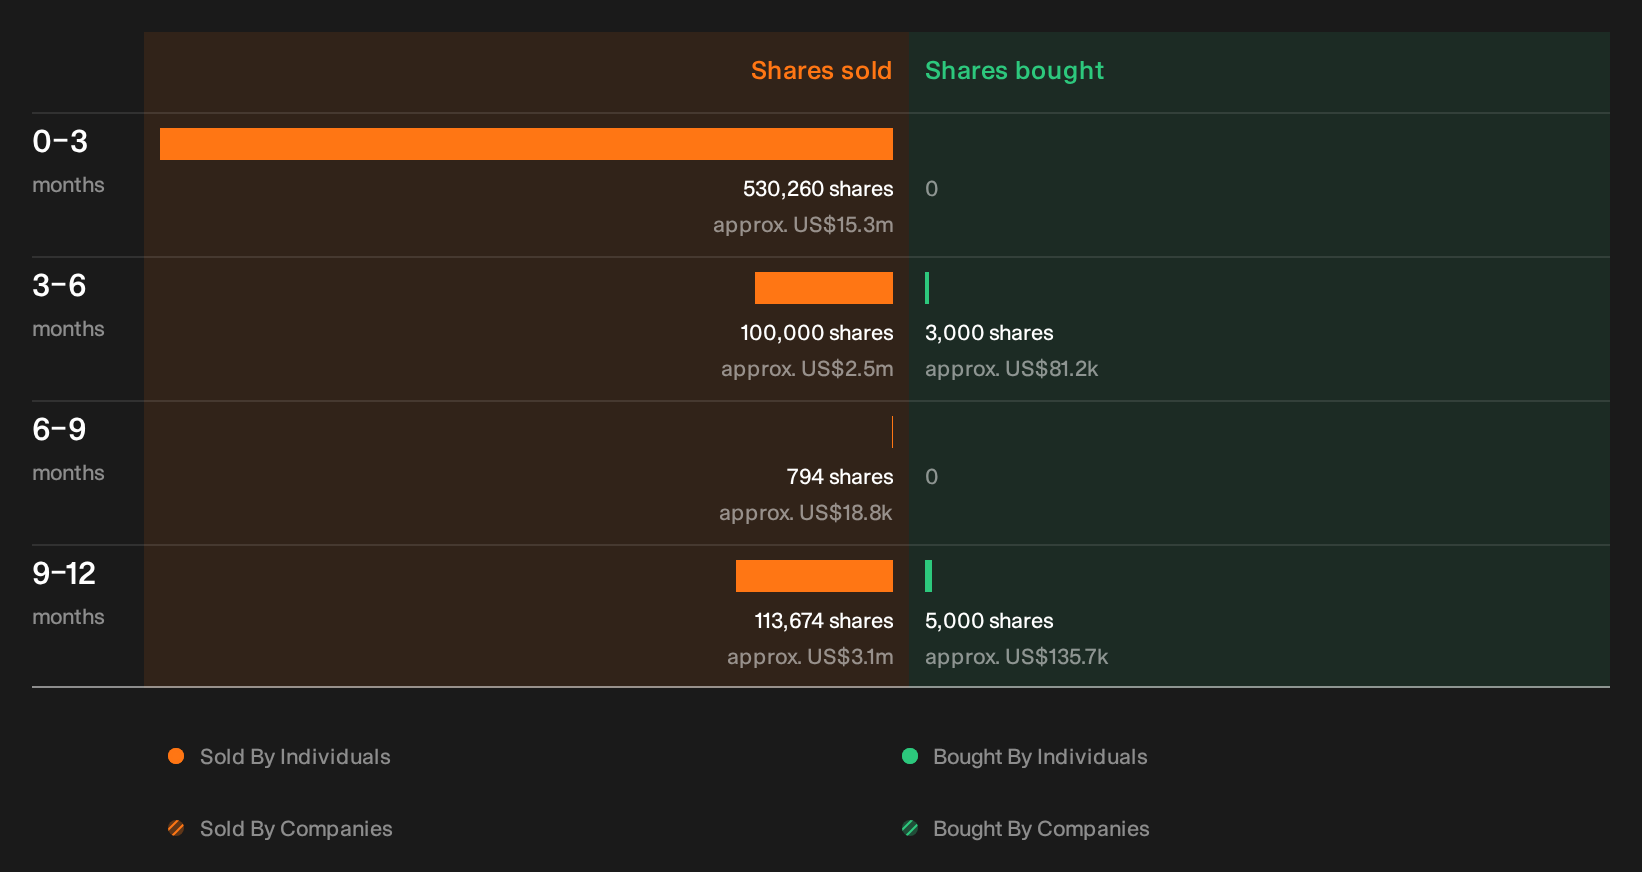This screenshot has width=1642, height=872.
Task: Toggle the Sold By Individuals legend label
Action: point(295,757)
